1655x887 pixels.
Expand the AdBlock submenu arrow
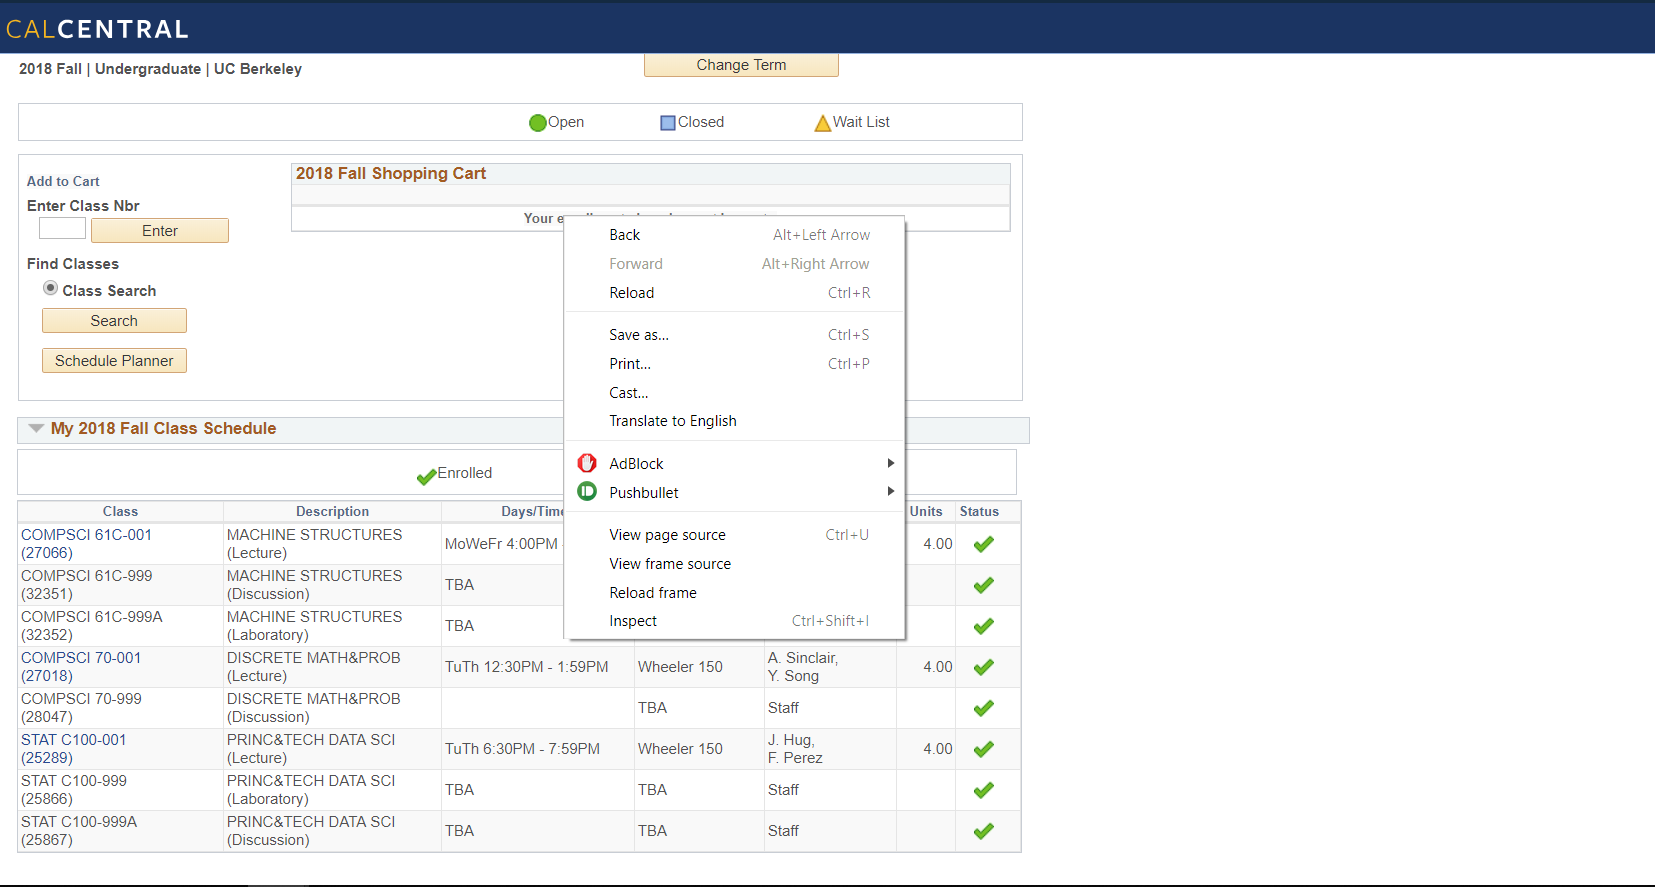tap(890, 463)
